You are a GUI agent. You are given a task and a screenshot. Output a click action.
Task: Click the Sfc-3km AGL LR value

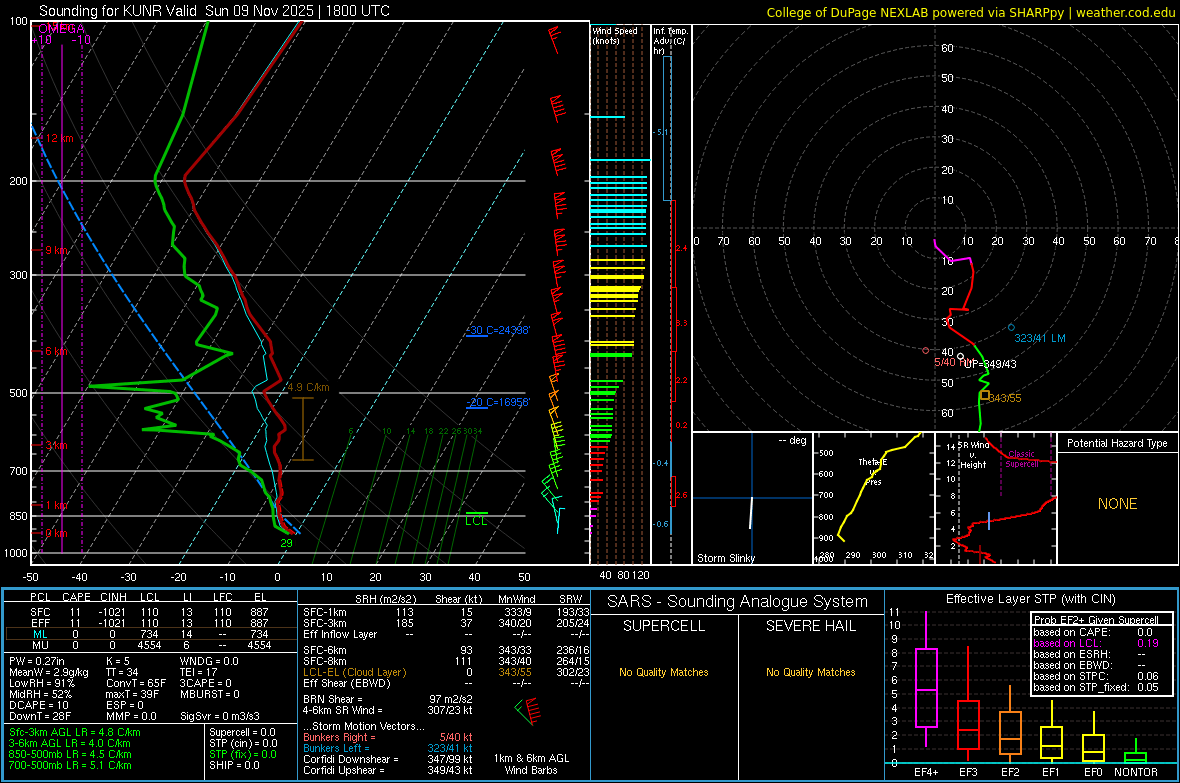(x=75, y=732)
